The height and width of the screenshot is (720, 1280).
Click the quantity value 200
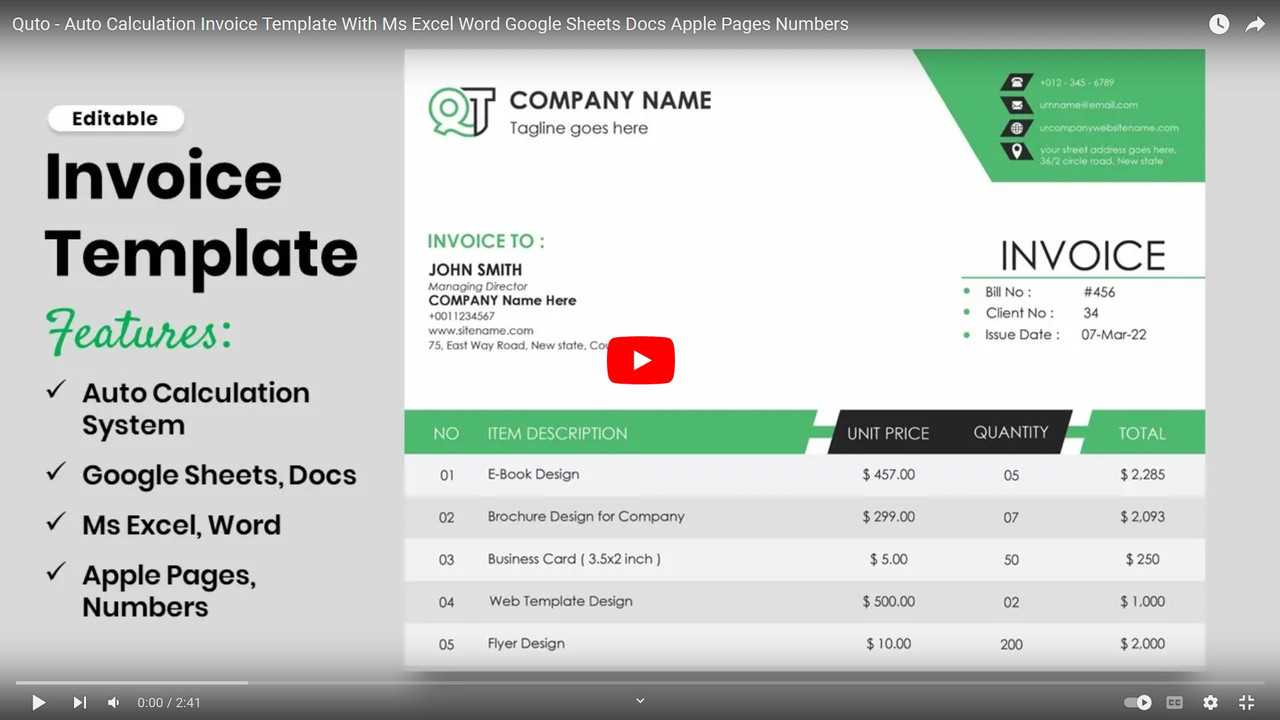click(1011, 644)
